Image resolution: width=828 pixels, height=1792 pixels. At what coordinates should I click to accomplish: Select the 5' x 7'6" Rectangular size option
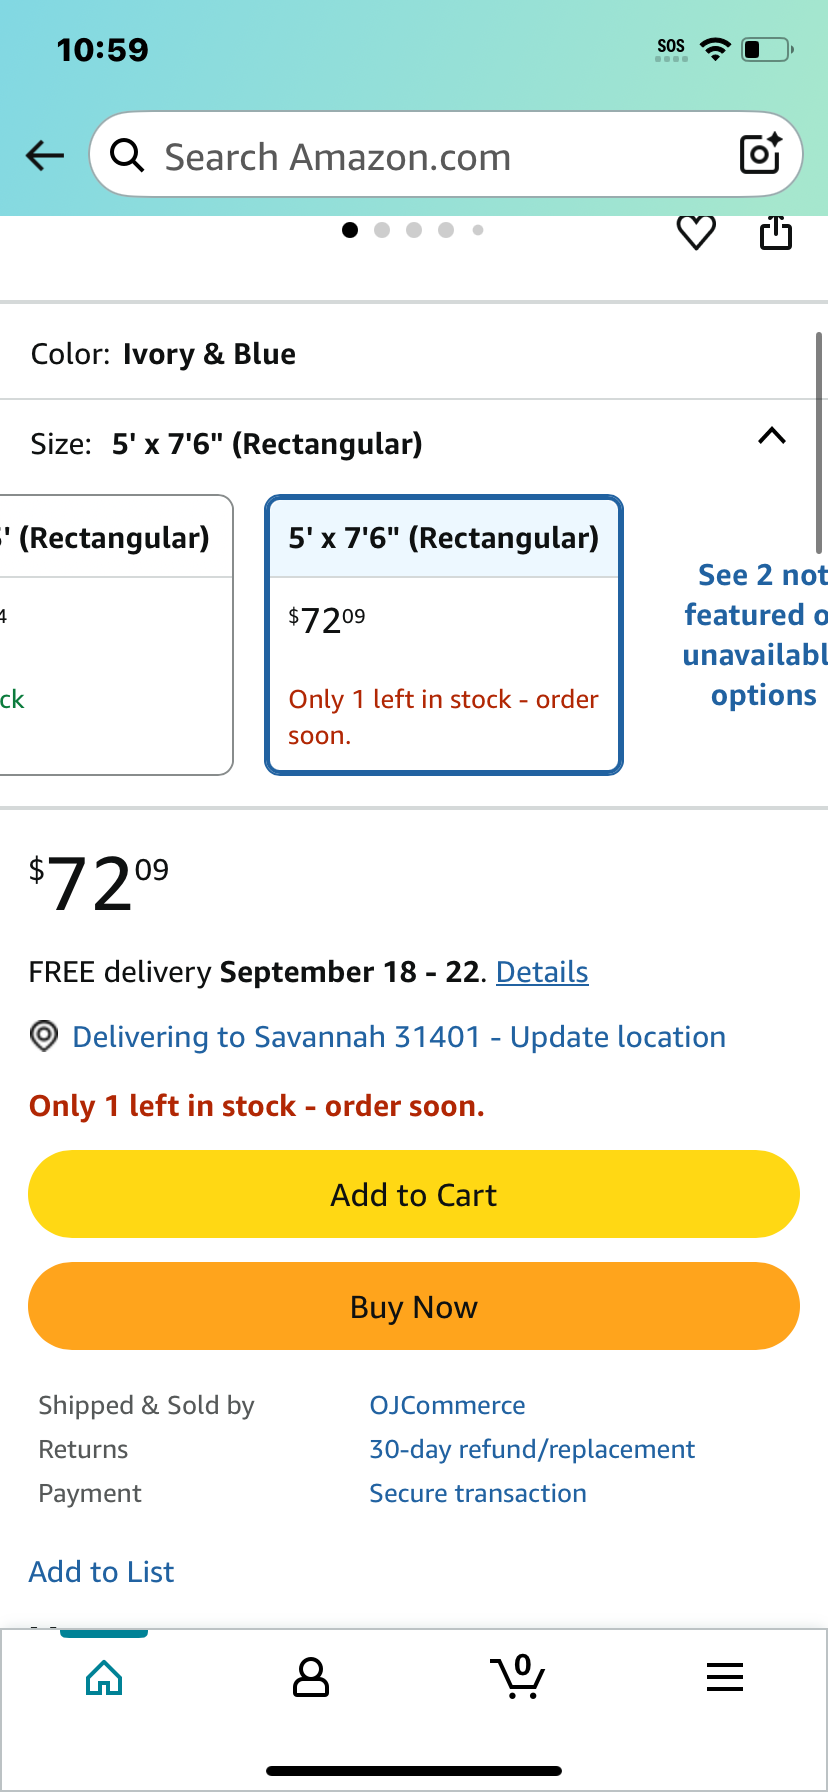coord(444,635)
